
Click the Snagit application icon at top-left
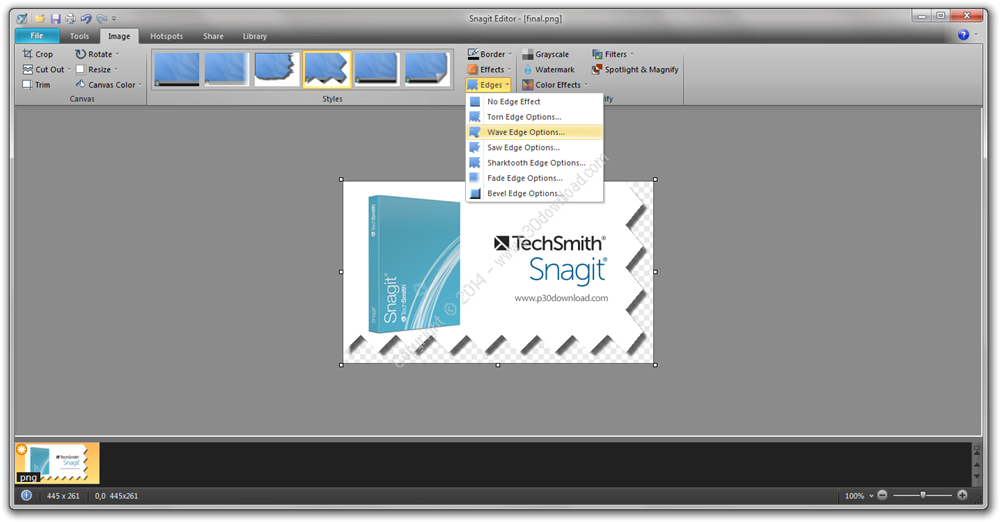tap(22, 19)
